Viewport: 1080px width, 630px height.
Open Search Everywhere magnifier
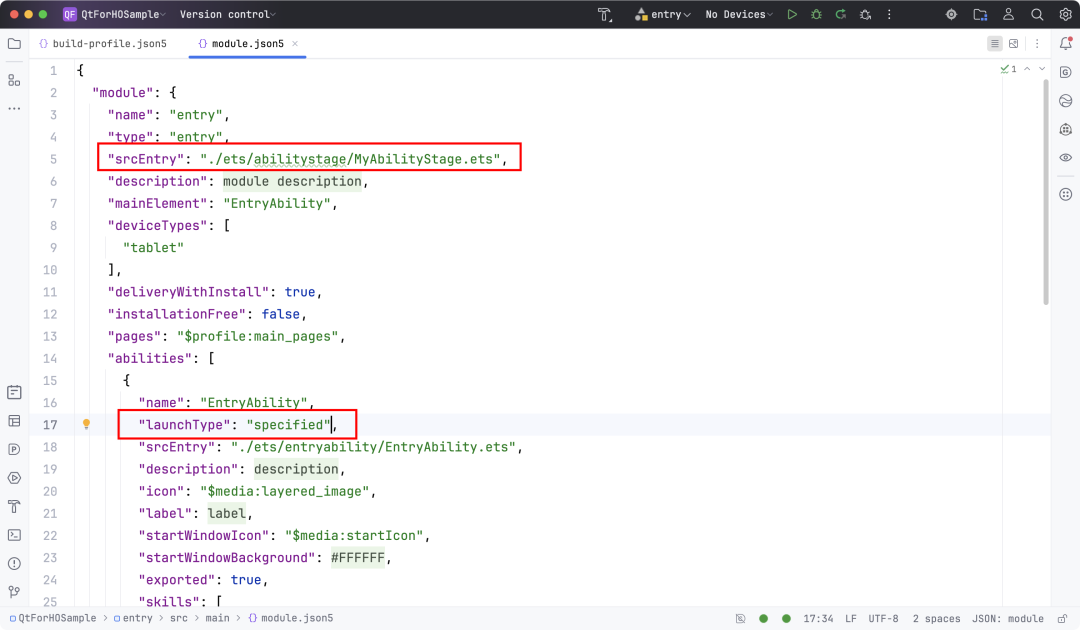[x=1037, y=14]
